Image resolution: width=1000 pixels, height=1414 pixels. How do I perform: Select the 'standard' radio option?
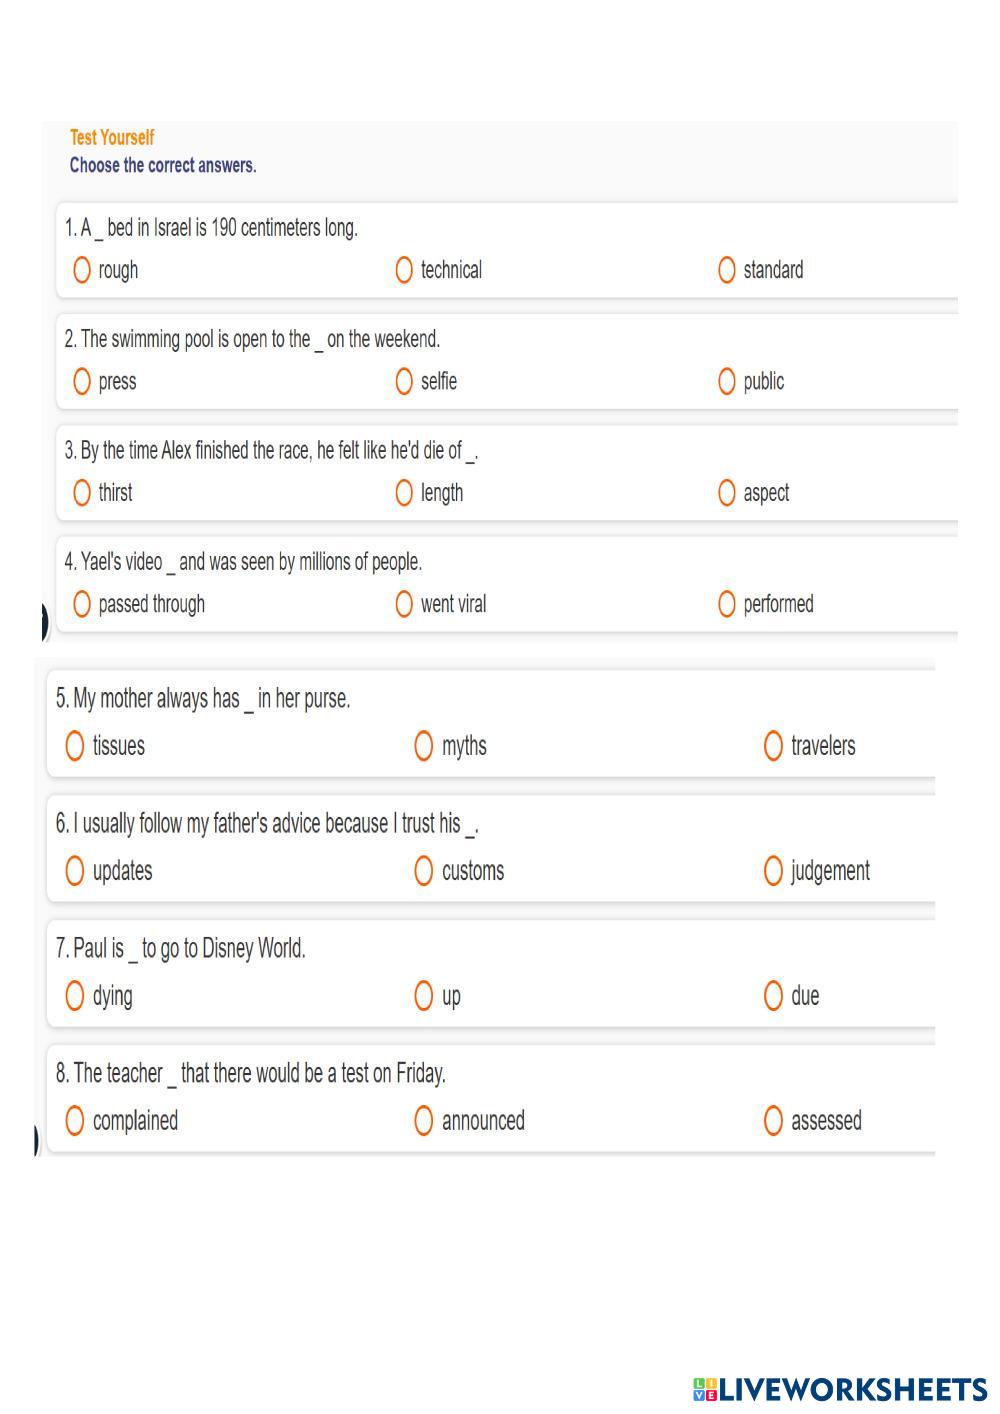[x=727, y=270]
